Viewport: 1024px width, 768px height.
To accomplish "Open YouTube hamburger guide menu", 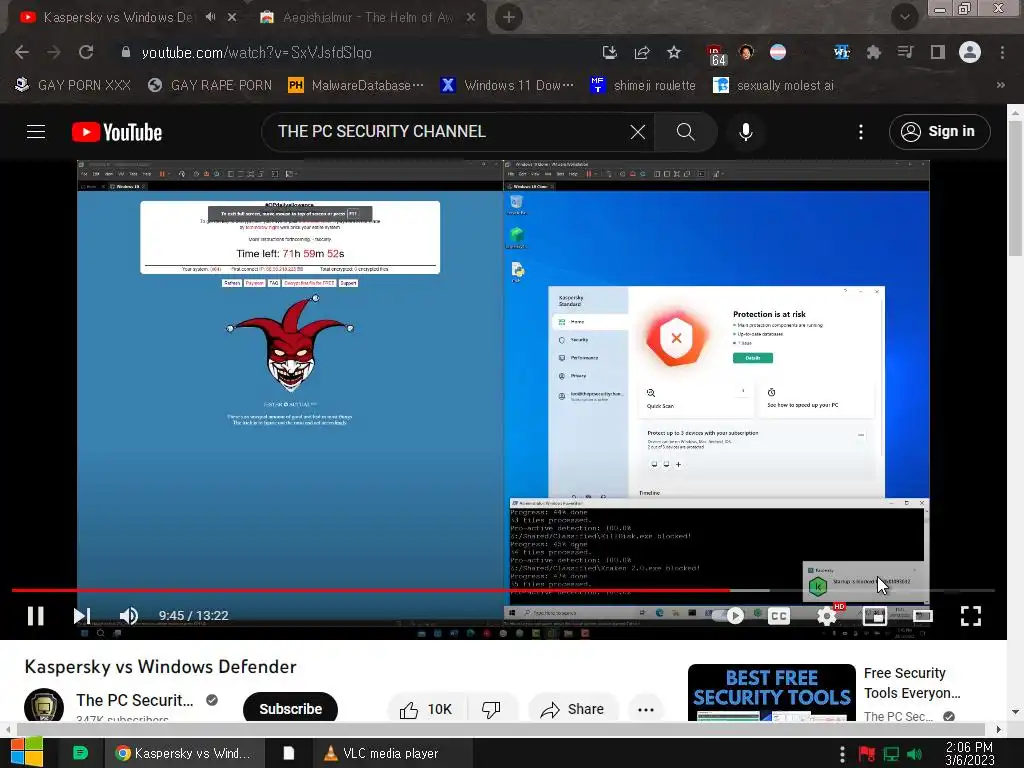I will pyautogui.click(x=36, y=132).
